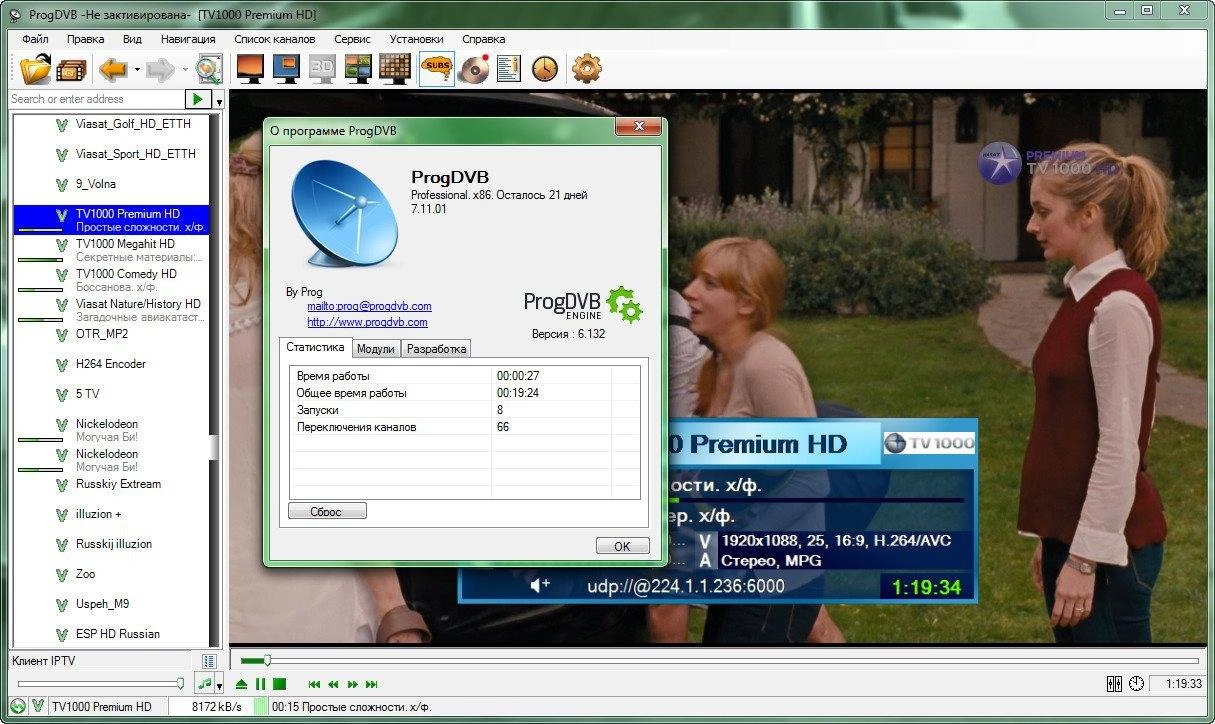The width and height of the screenshot is (1215, 724).
Task: Open the multi-picture mosaic monitor icon
Action: pos(358,69)
